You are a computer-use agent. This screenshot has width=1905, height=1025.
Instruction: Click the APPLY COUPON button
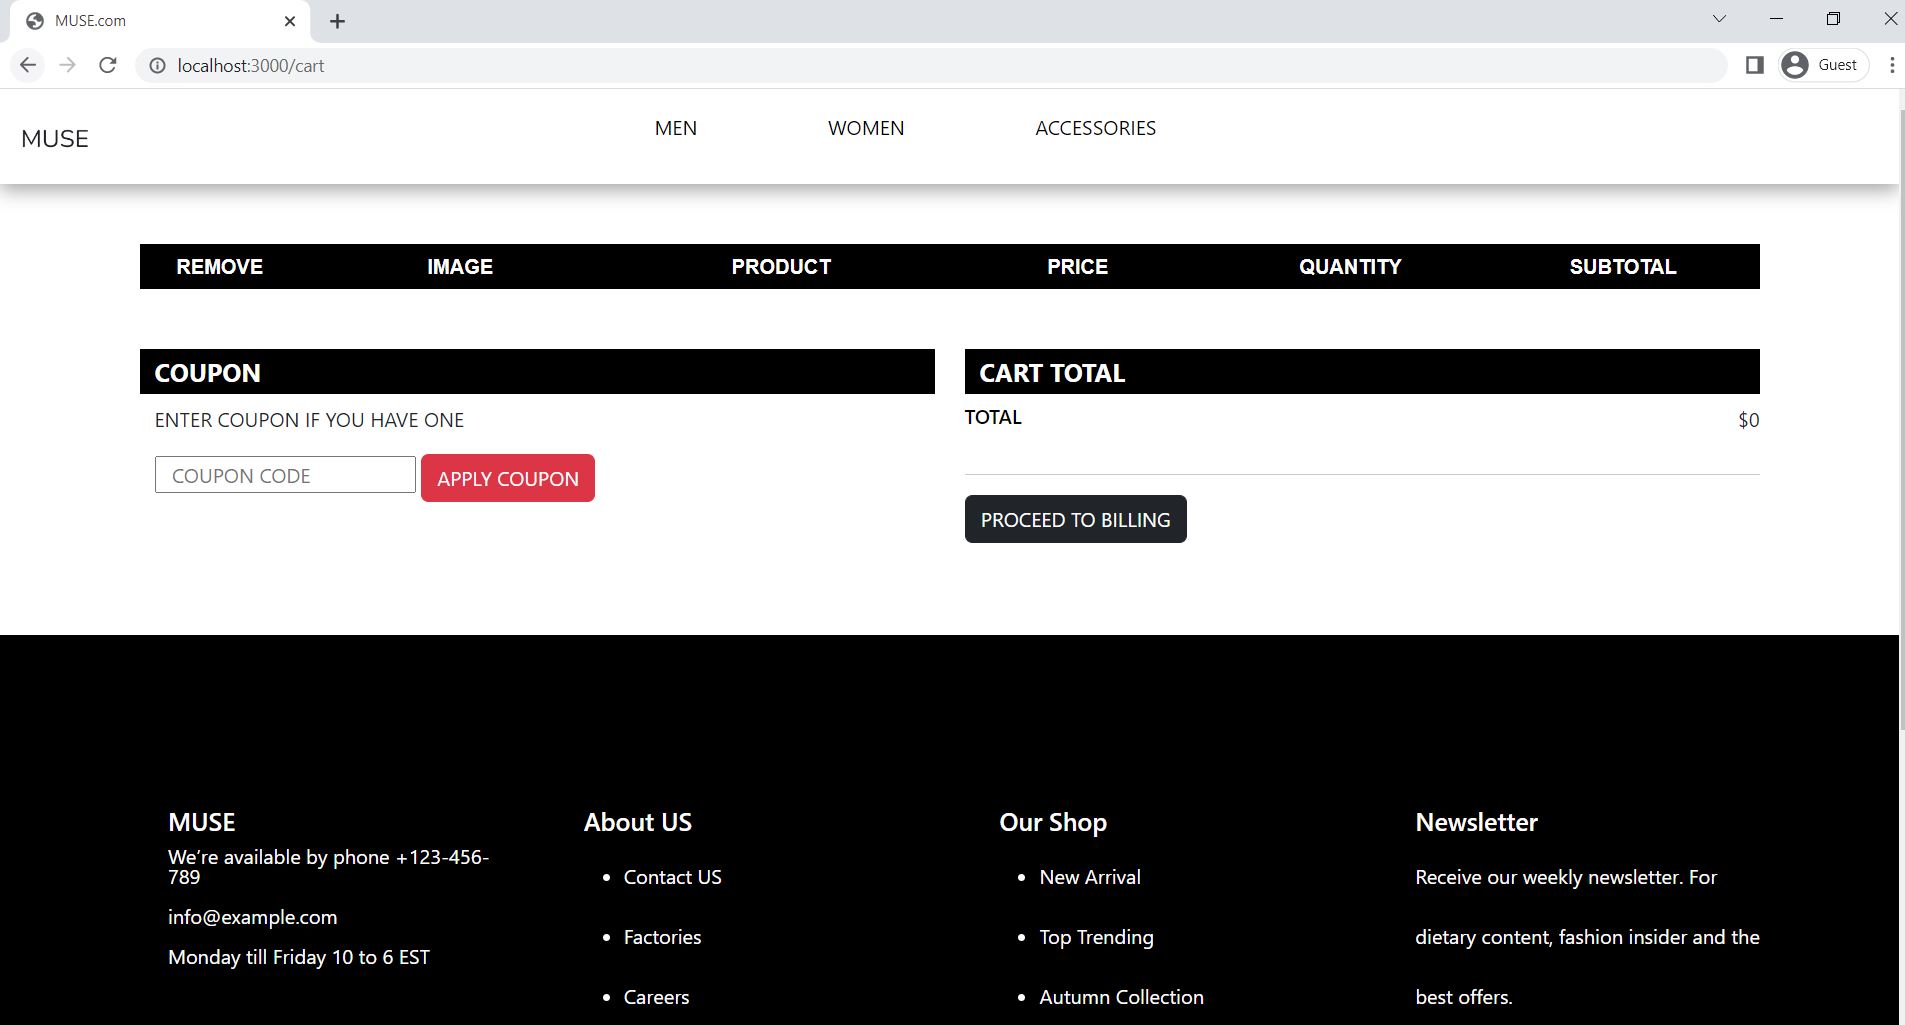click(507, 478)
